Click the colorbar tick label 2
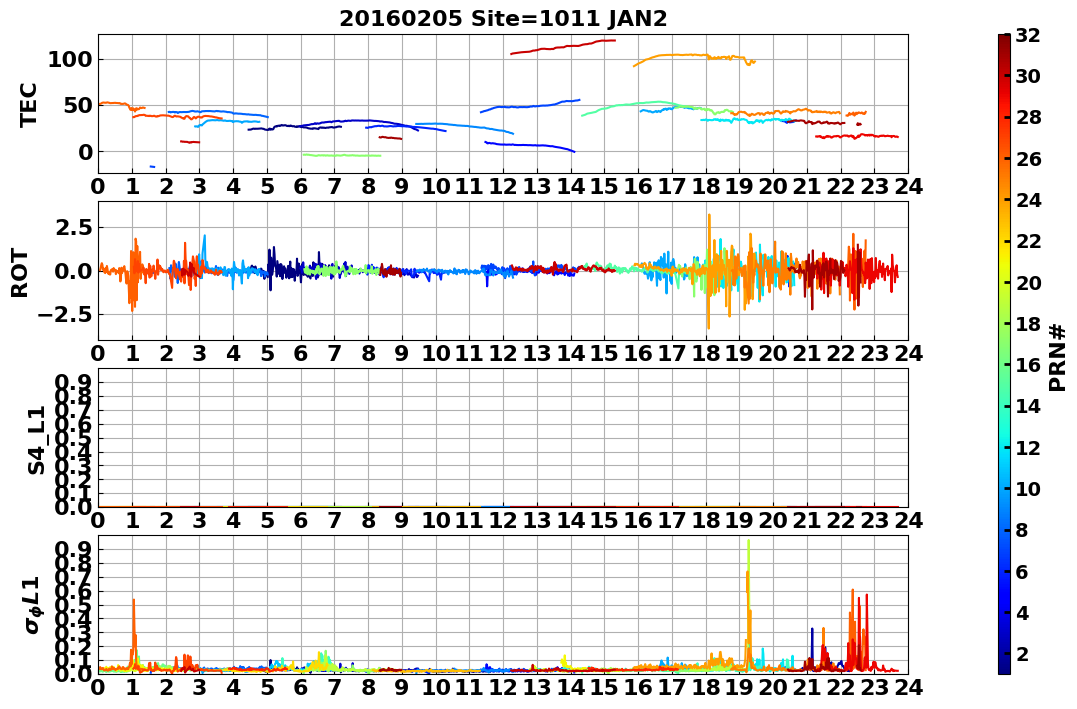Viewport: 1077px width, 709px height. pyautogui.click(x=1021, y=654)
